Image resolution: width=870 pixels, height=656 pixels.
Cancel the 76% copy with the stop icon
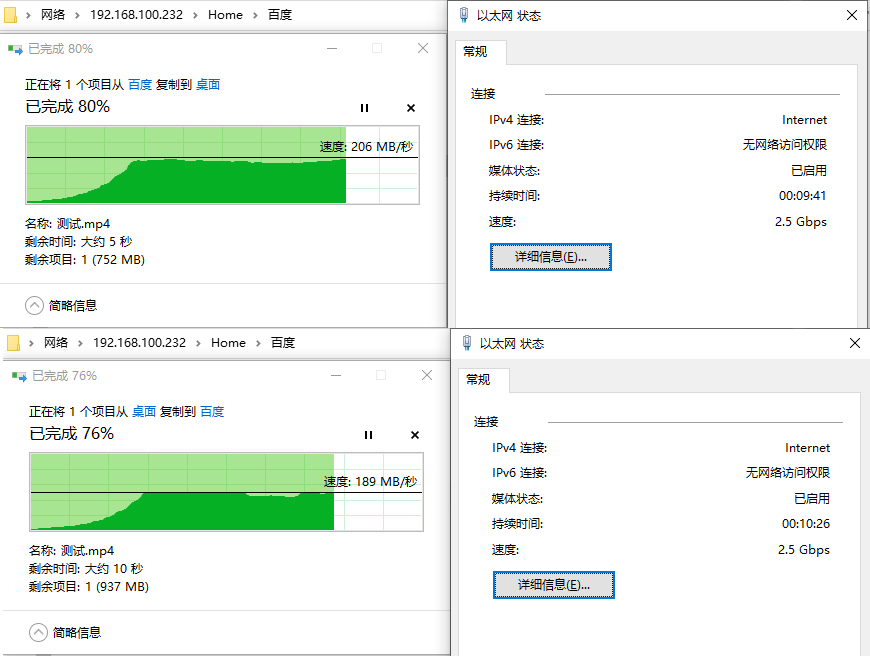click(414, 435)
